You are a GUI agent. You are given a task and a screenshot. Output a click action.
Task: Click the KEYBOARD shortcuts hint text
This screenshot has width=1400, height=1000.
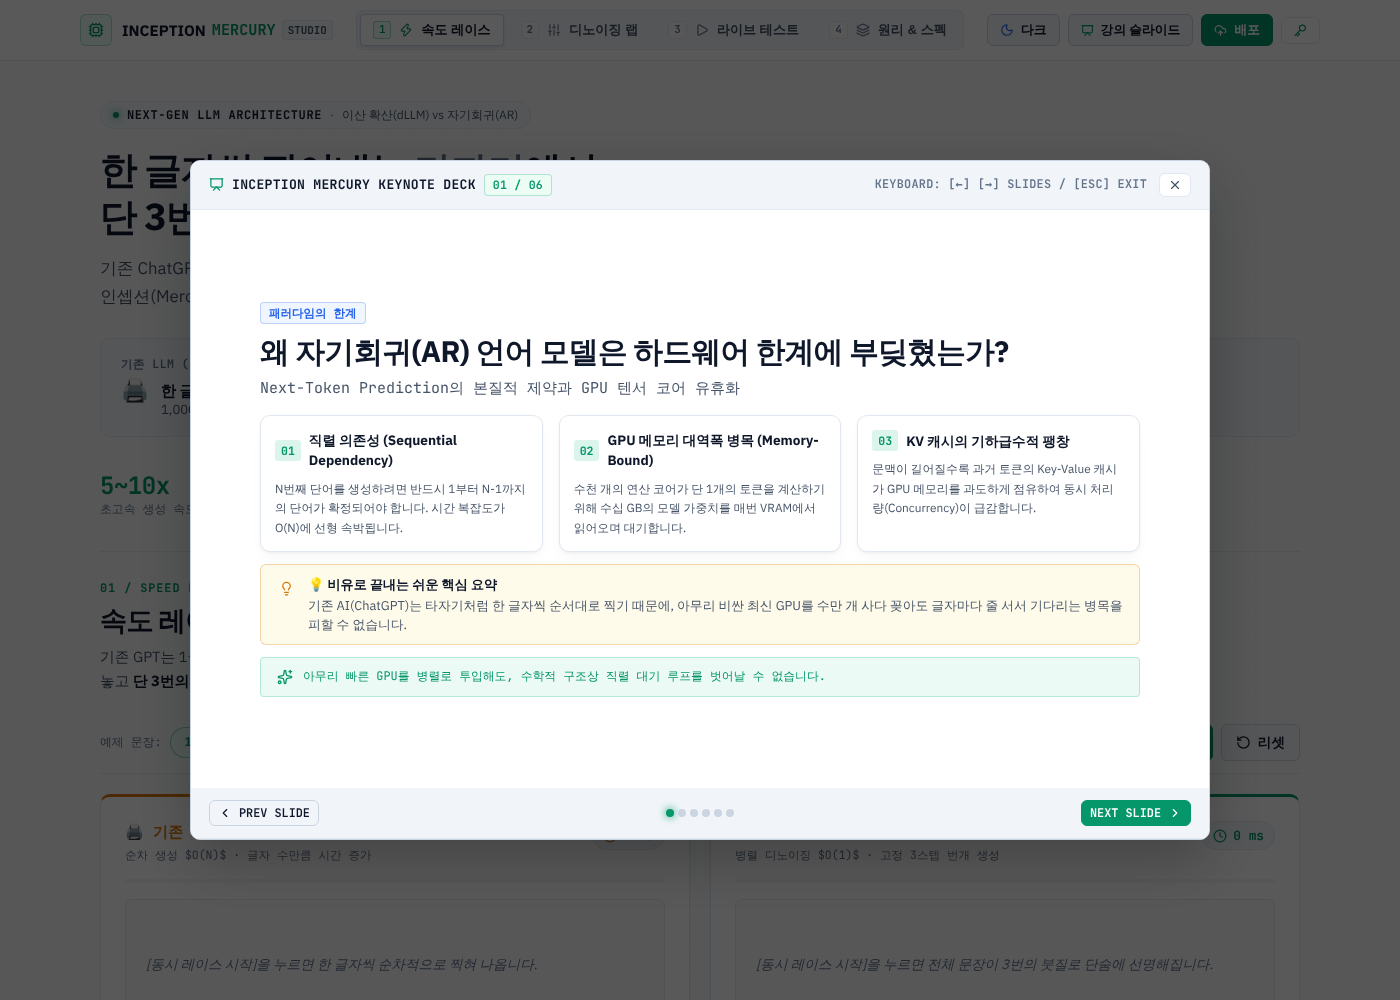[1010, 184]
